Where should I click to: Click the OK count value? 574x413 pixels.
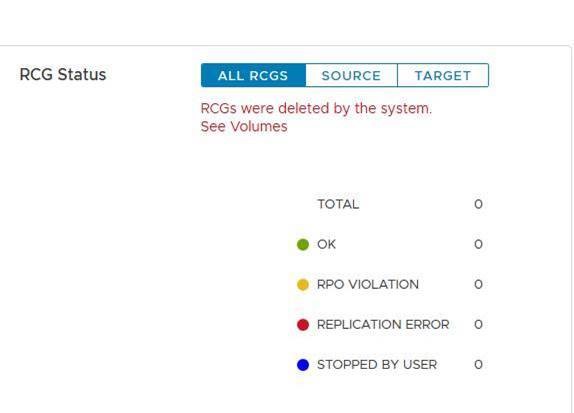coord(478,244)
